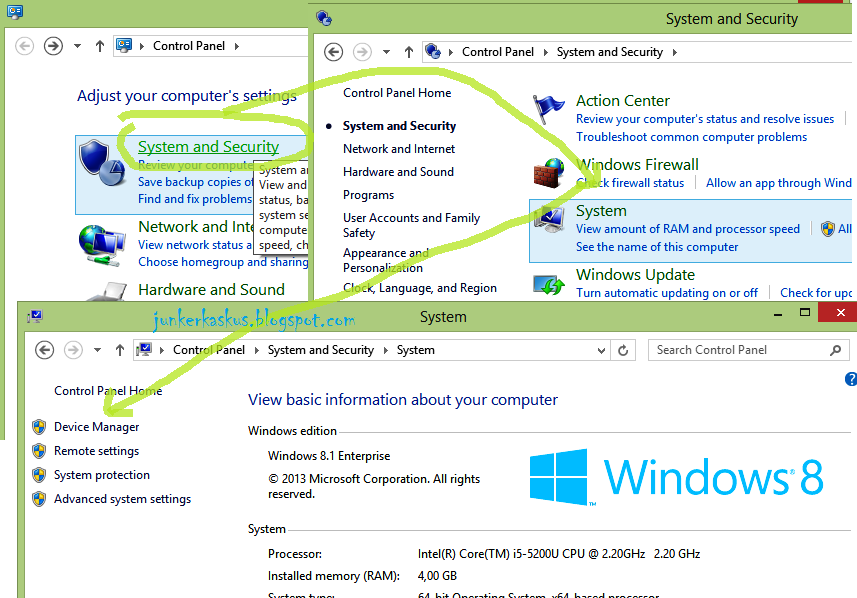The image size is (857, 598).
Task: Click refresh button in System window address bar
Action: coord(623,350)
